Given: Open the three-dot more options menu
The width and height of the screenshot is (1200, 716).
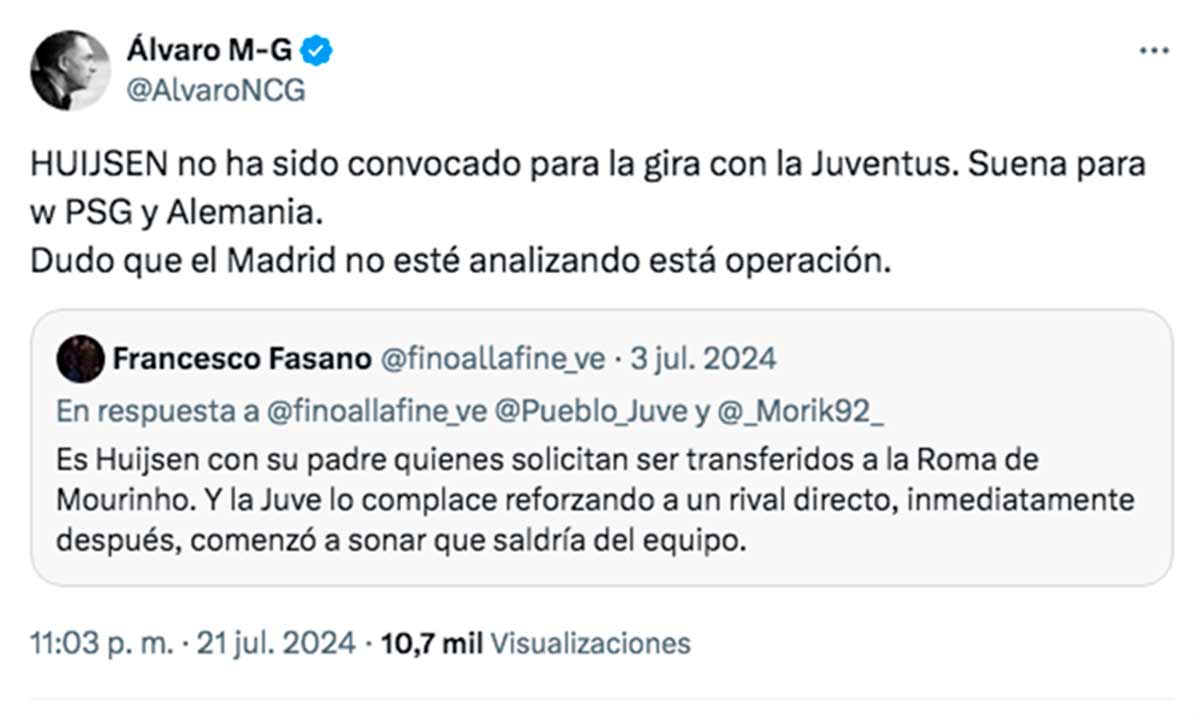Looking at the screenshot, I should coord(1154,51).
